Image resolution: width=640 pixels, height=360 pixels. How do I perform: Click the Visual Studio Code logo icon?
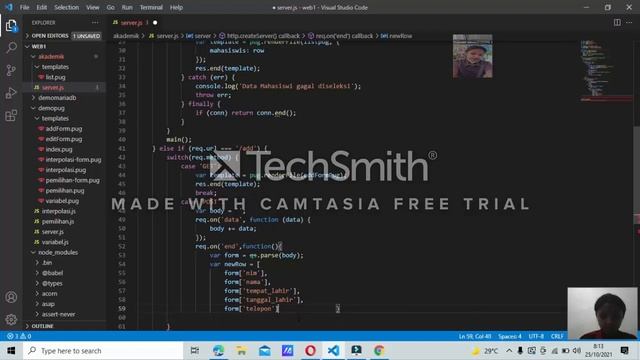tap(9, 7)
